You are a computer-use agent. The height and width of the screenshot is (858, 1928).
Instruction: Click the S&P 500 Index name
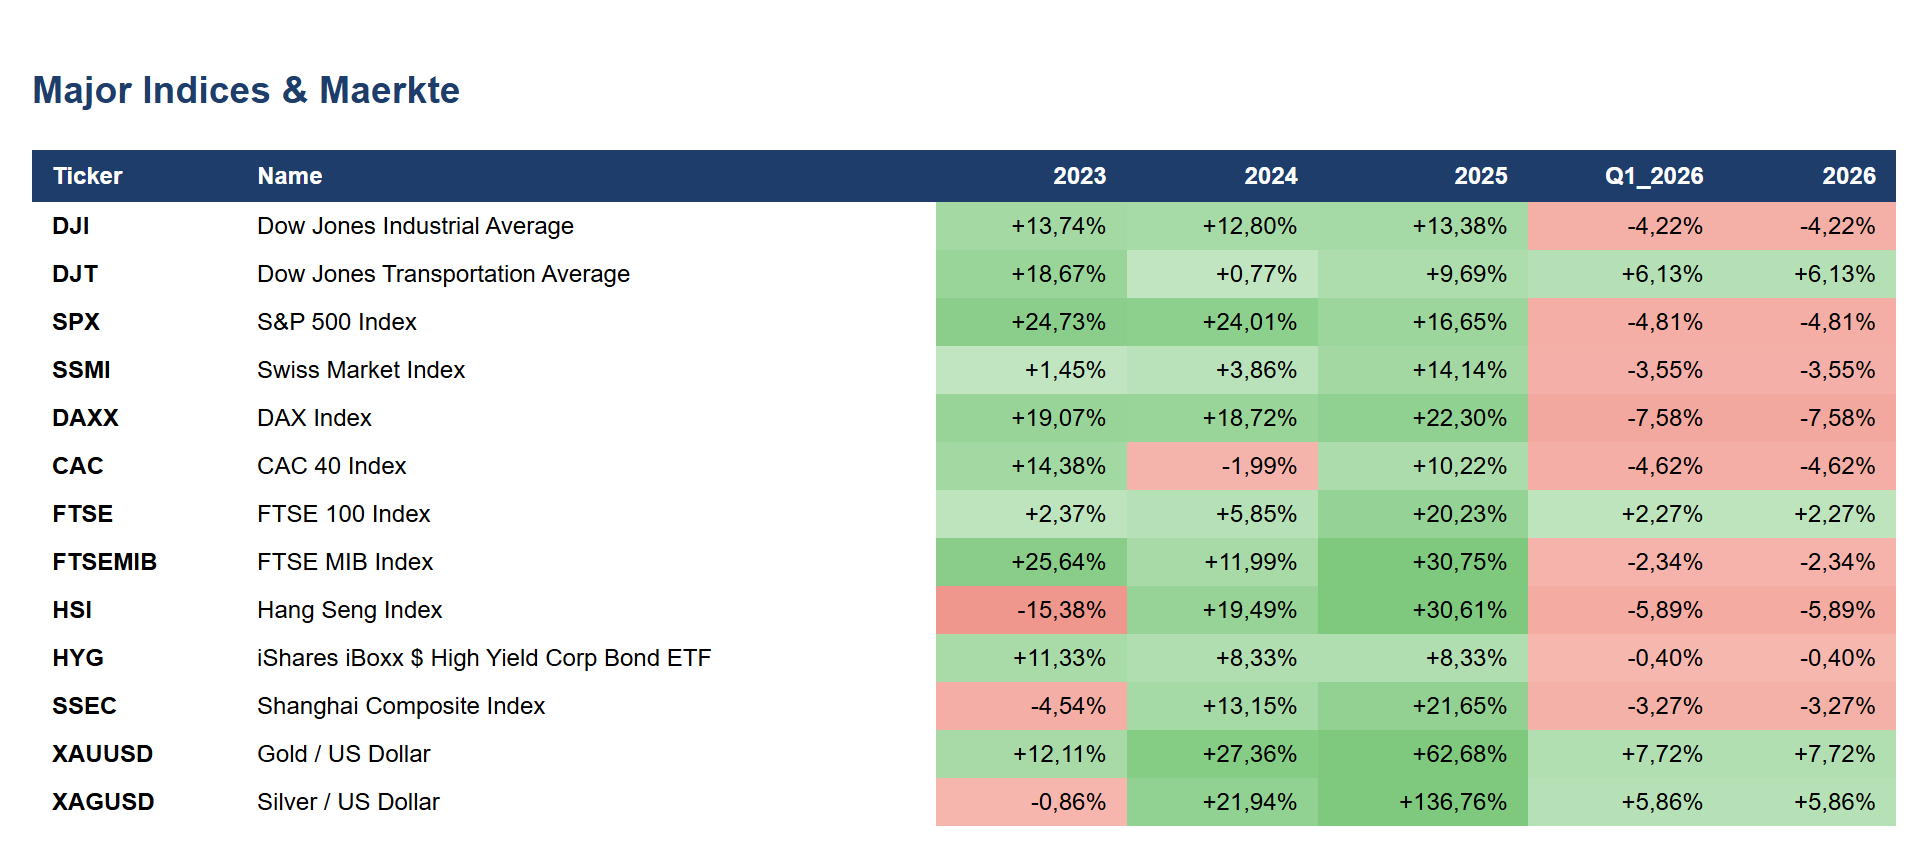click(x=337, y=322)
